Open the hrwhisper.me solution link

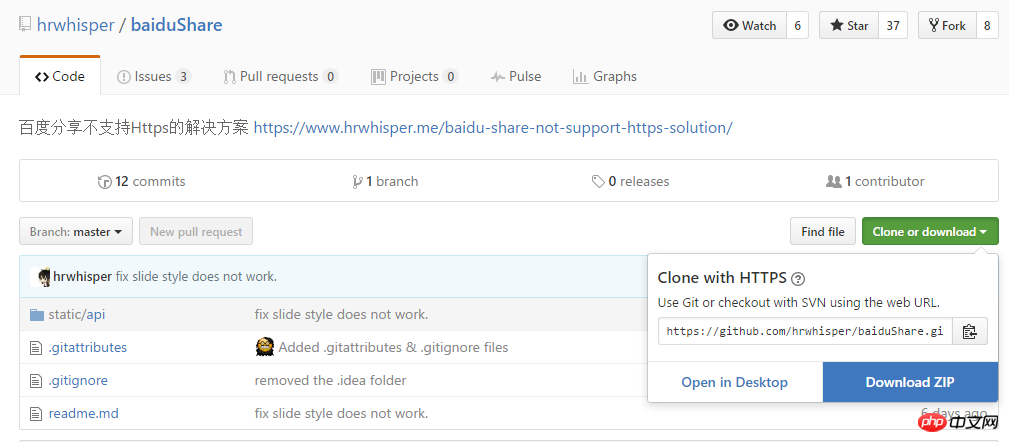click(x=493, y=128)
